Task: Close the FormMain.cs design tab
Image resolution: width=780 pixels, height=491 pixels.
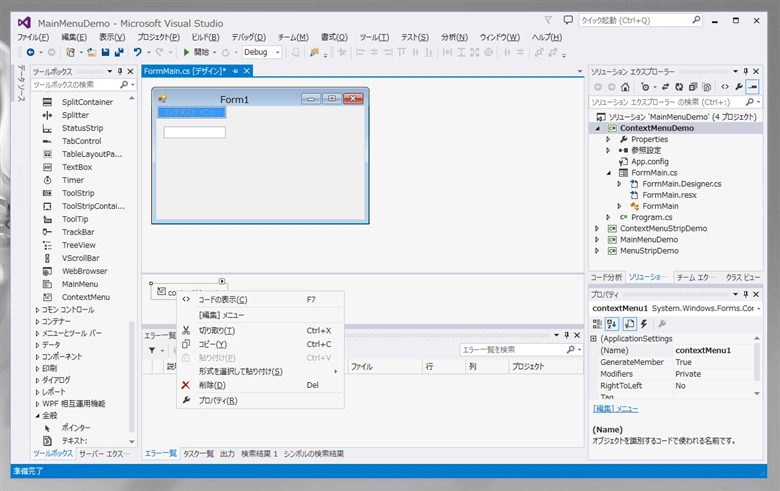Action: point(246,71)
